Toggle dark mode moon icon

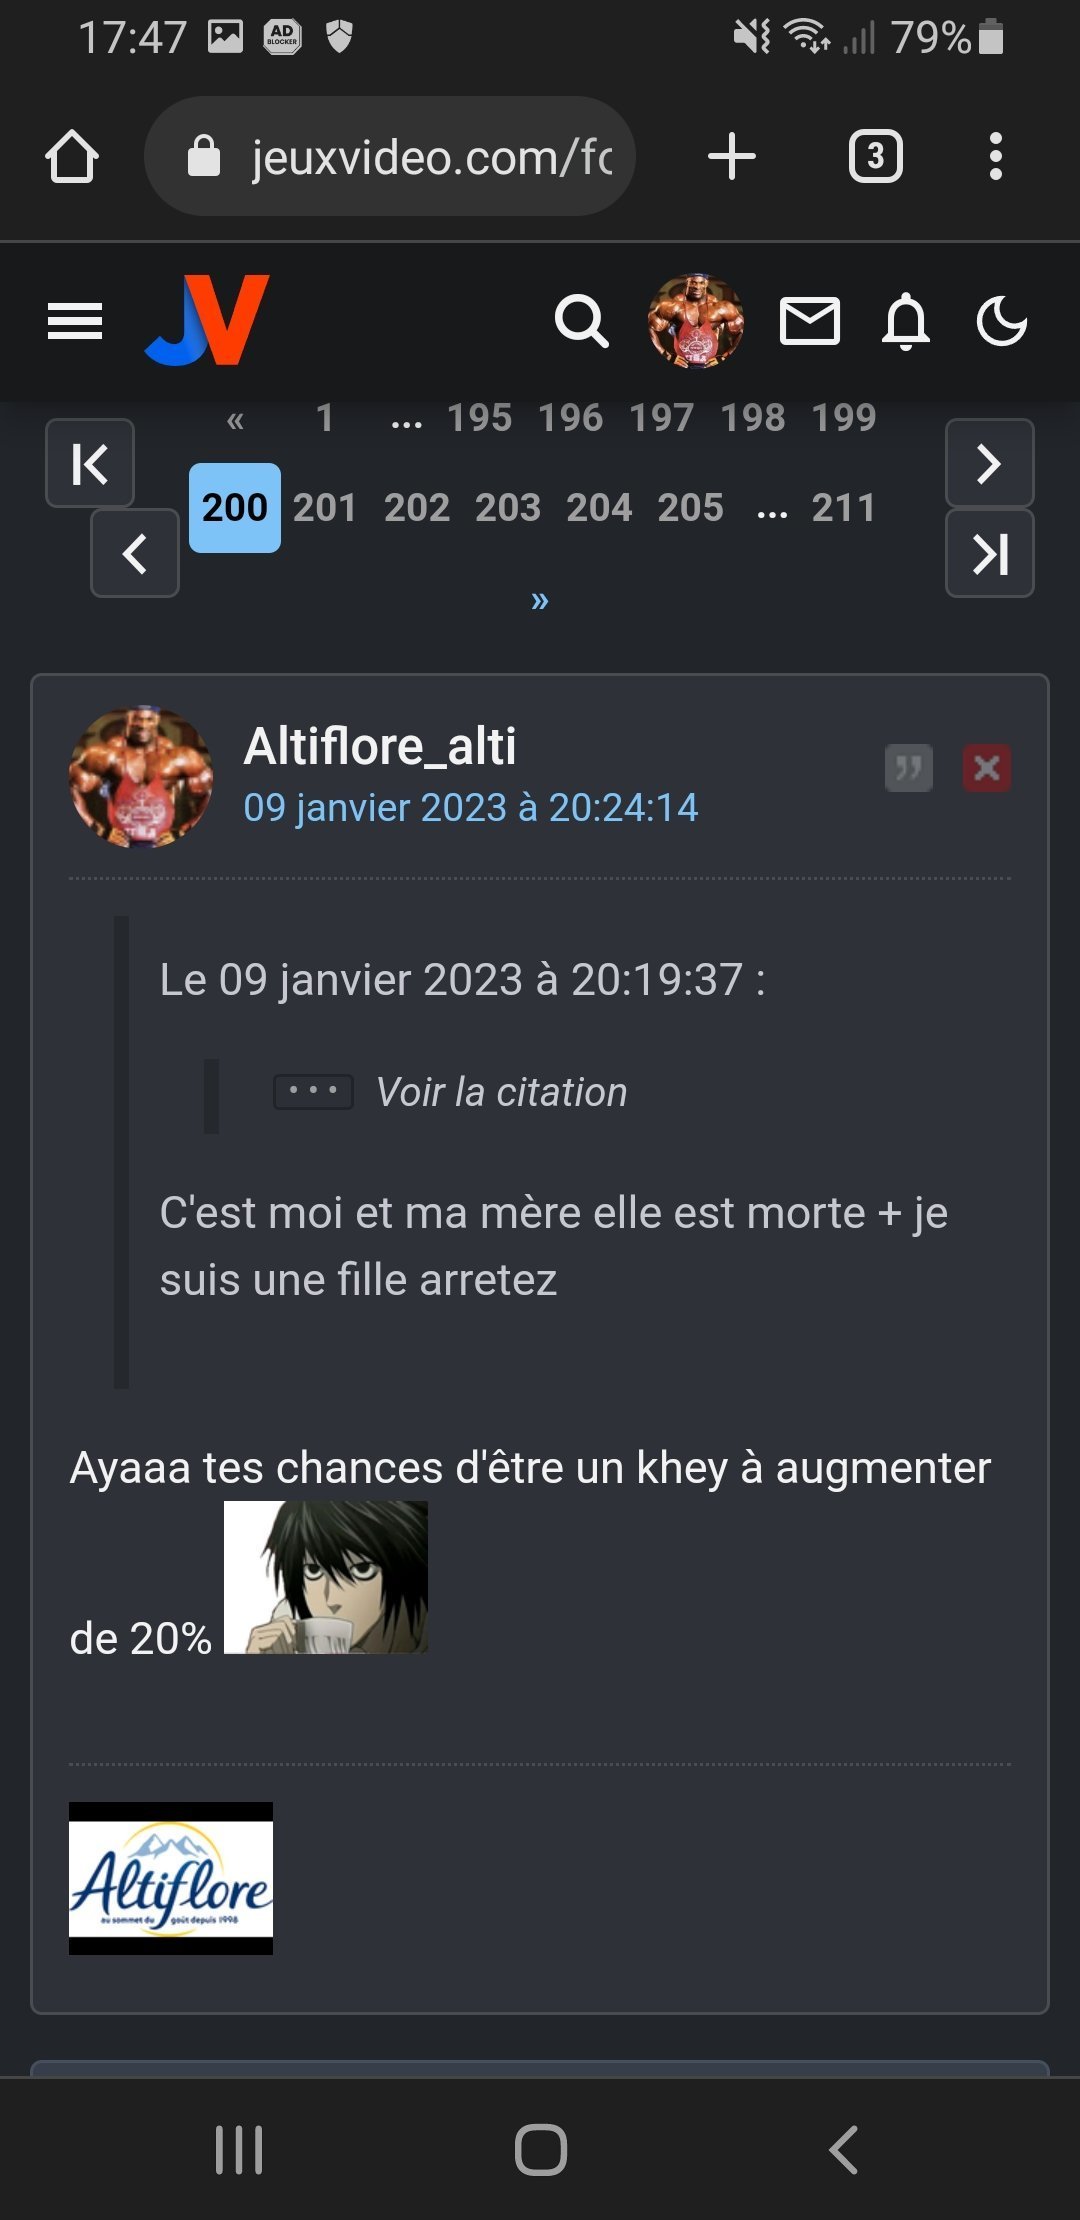(x=1002, y=321)
